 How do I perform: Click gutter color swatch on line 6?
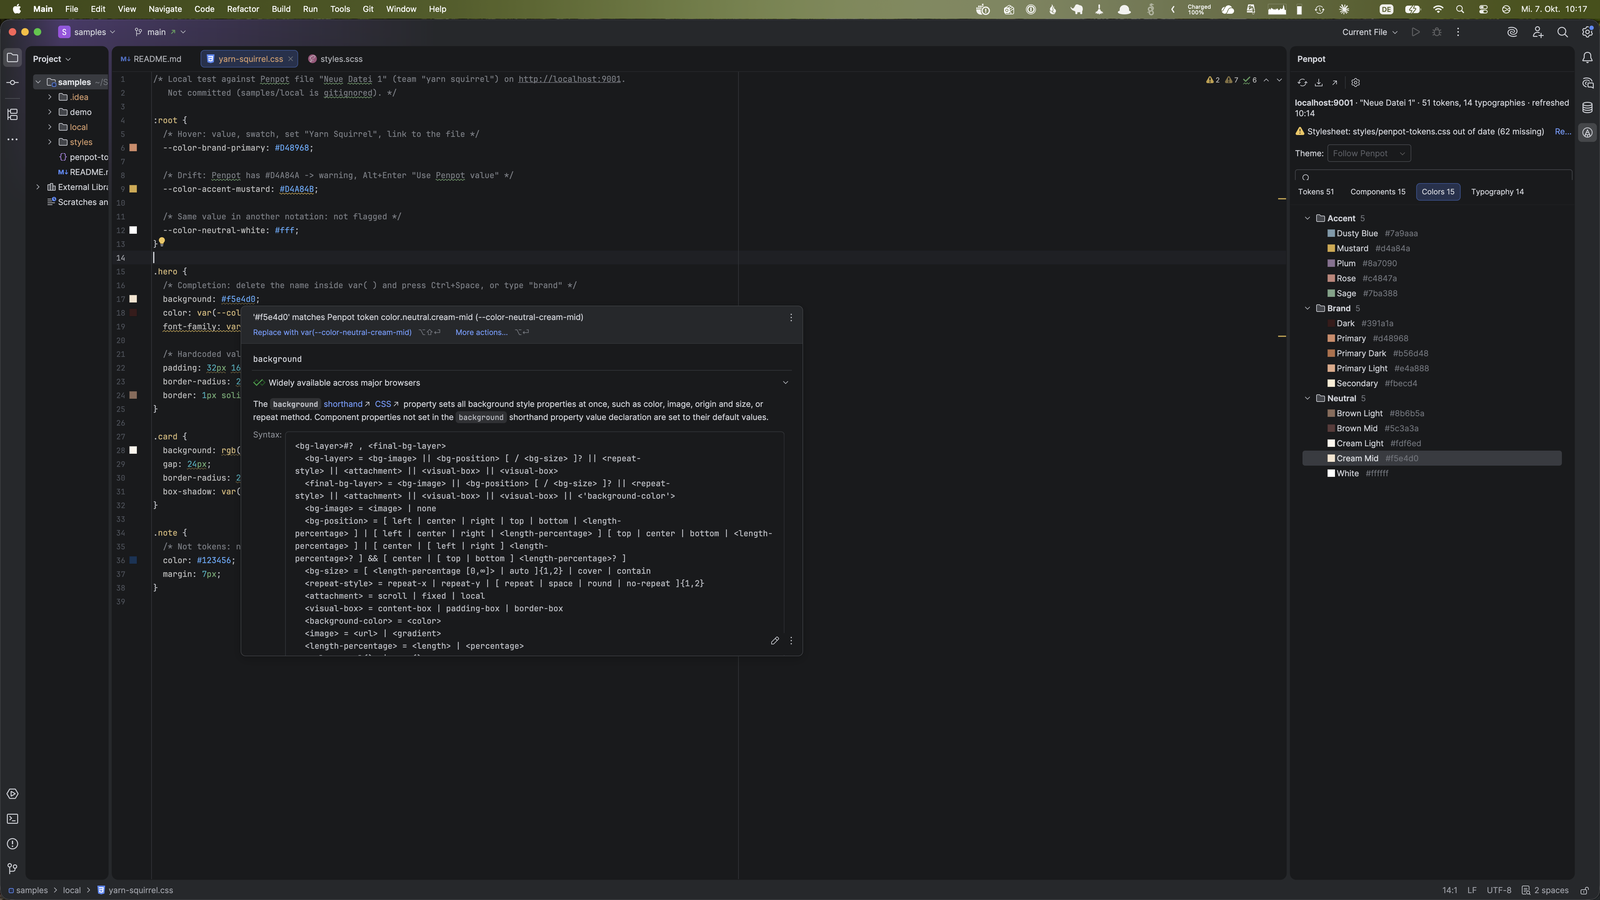tap(133, 148)
